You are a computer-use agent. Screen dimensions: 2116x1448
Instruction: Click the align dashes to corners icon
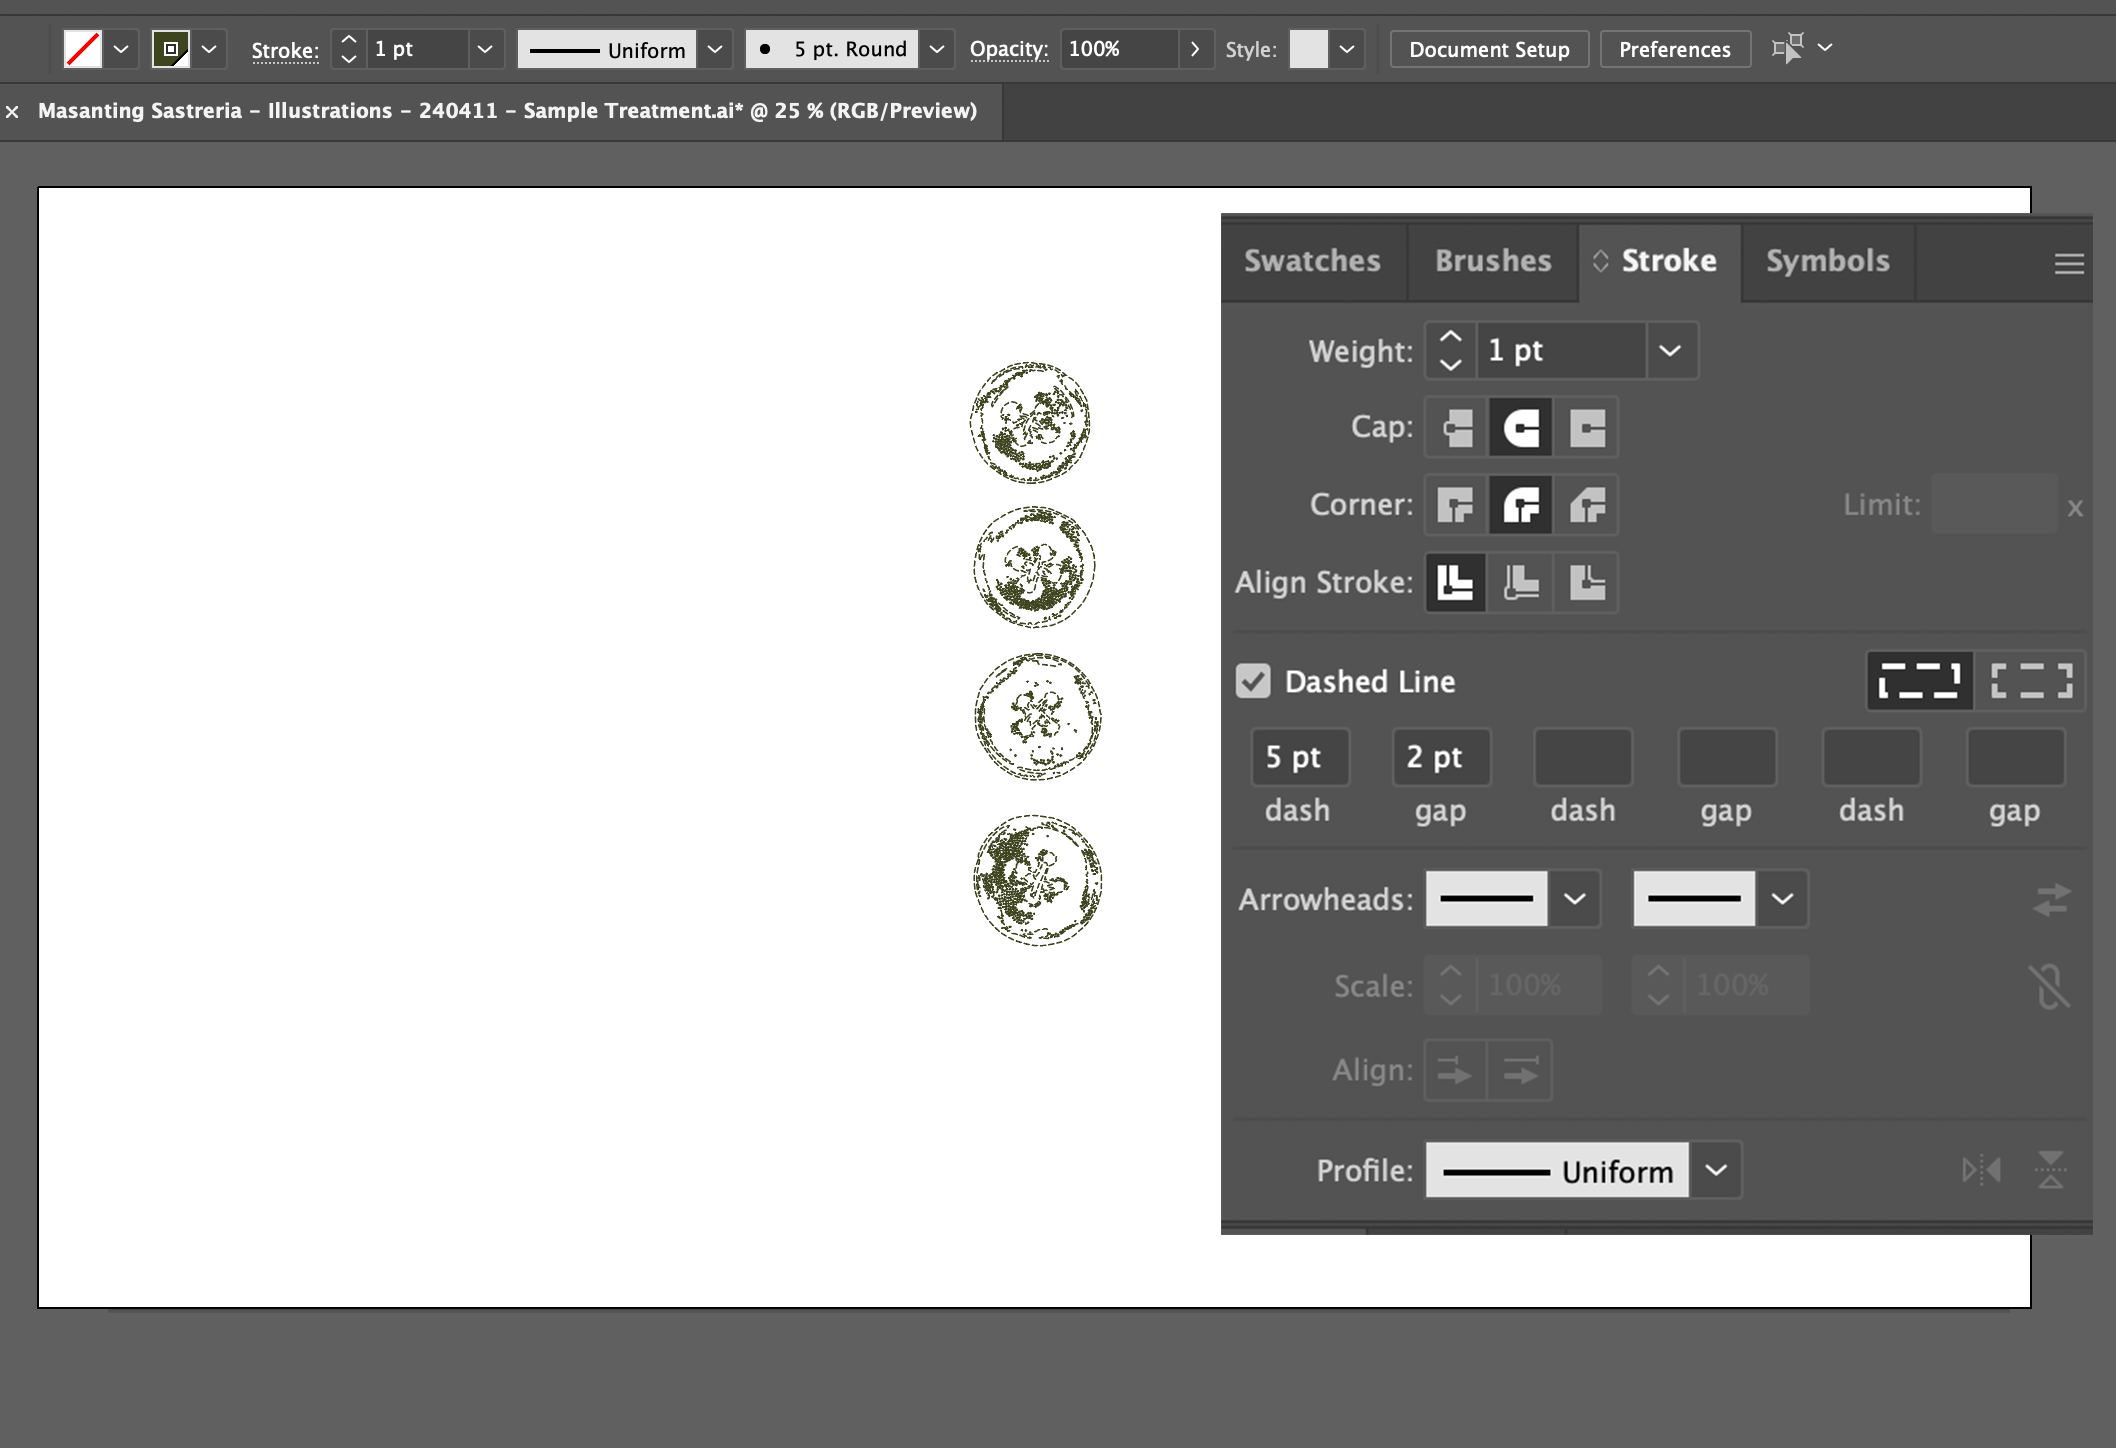[x=2030, y=680]
